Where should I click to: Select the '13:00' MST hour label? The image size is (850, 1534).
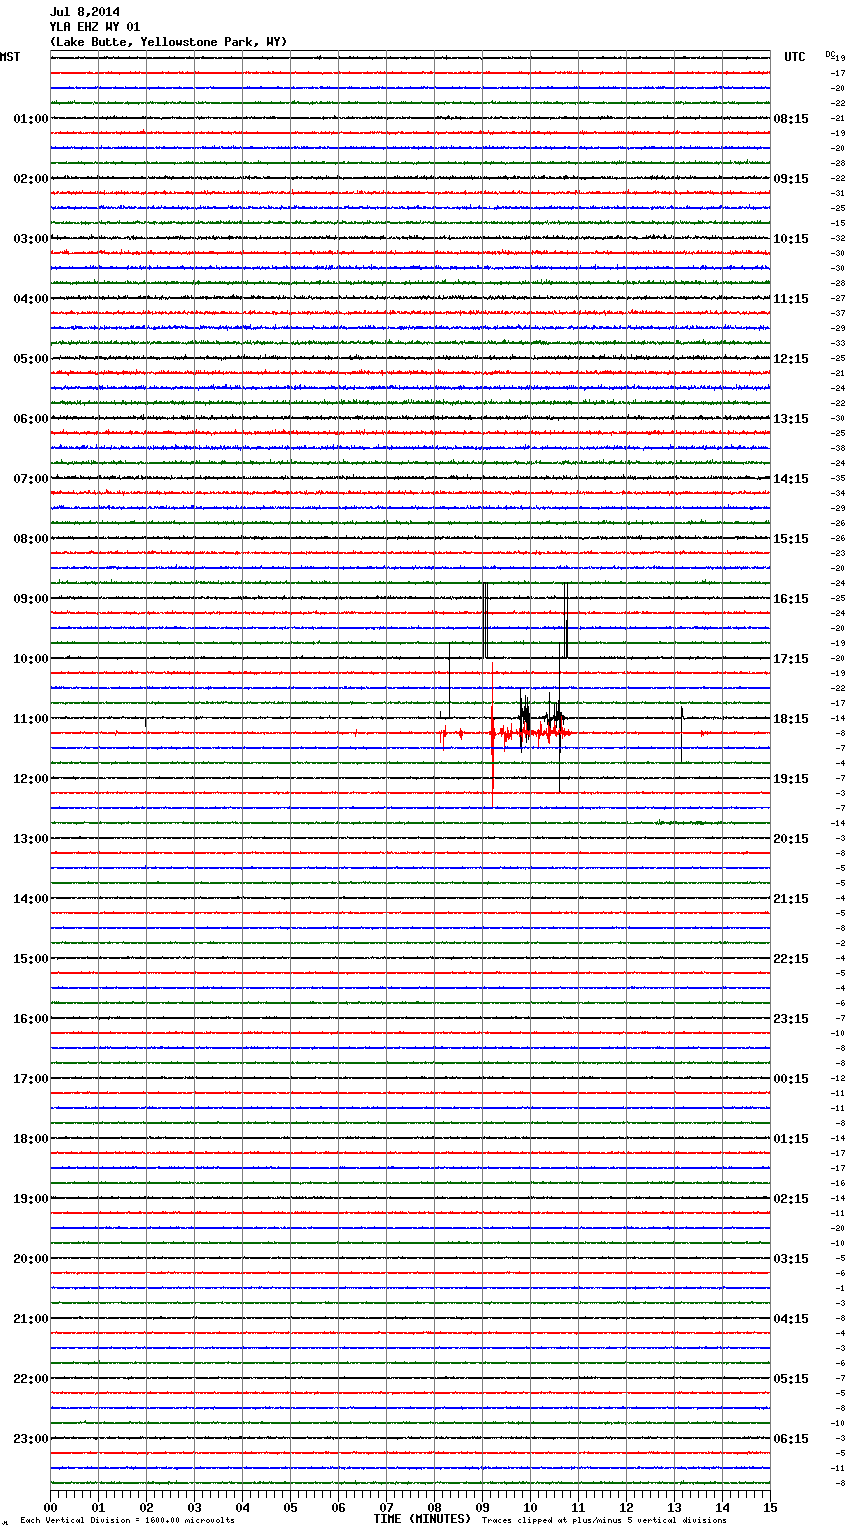click(x=31, y=839)
